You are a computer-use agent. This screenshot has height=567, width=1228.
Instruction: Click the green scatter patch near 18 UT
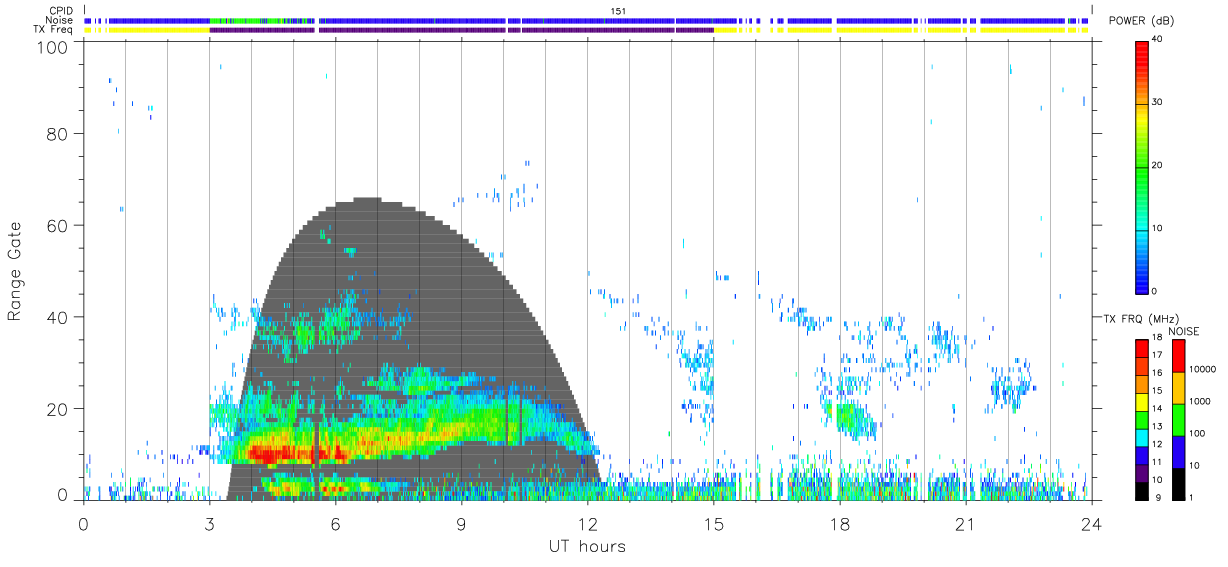click(x=852, y=416)
